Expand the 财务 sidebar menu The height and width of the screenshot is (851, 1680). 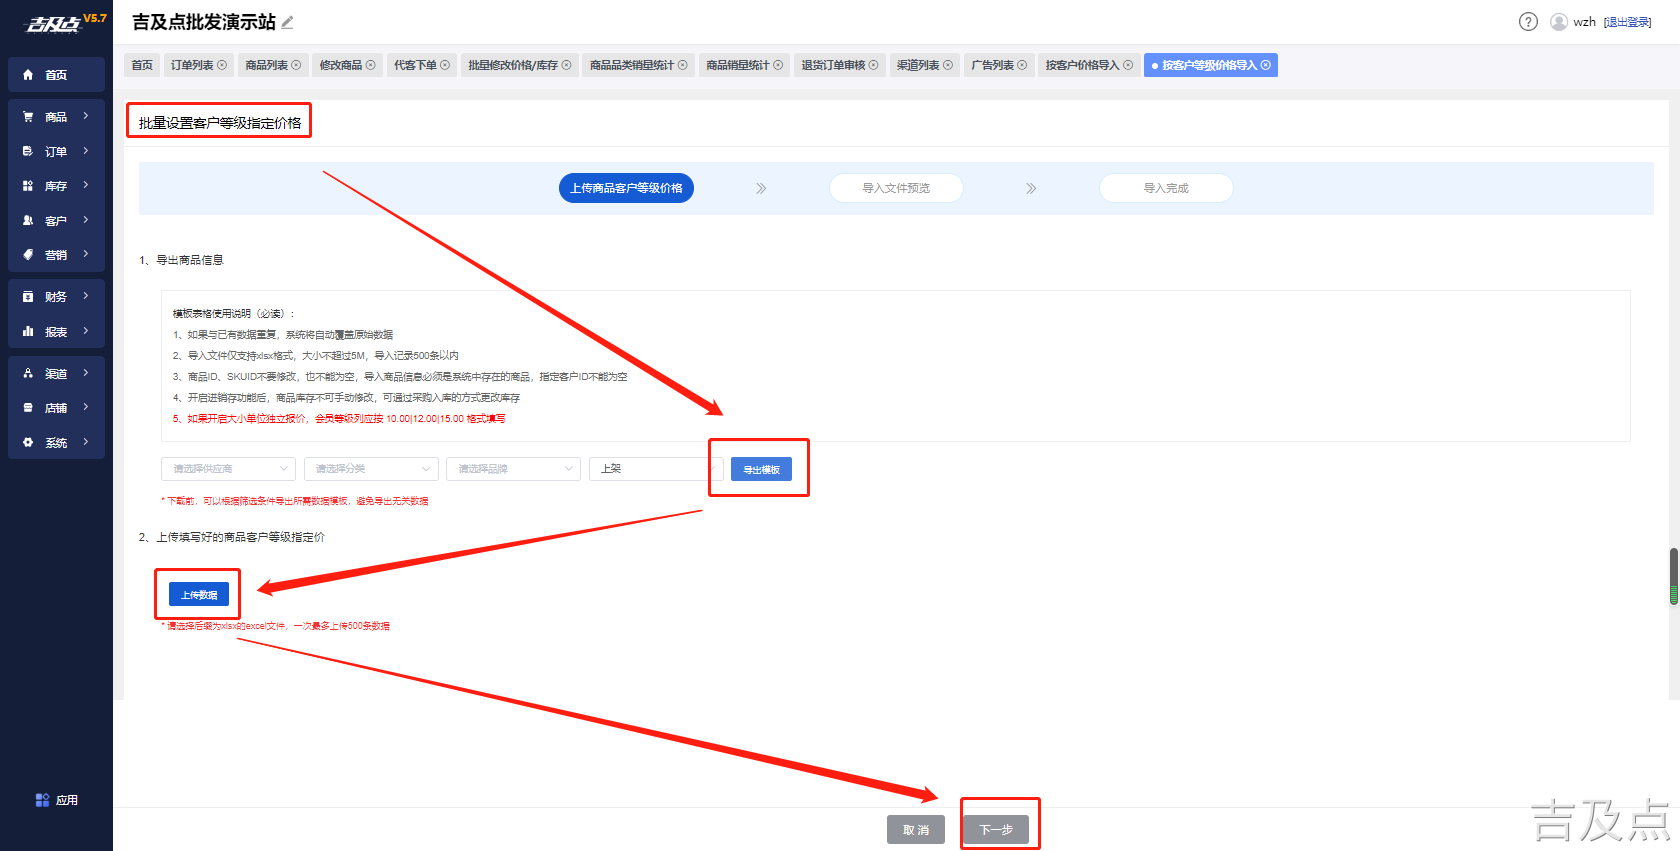[x=56, y=297]
